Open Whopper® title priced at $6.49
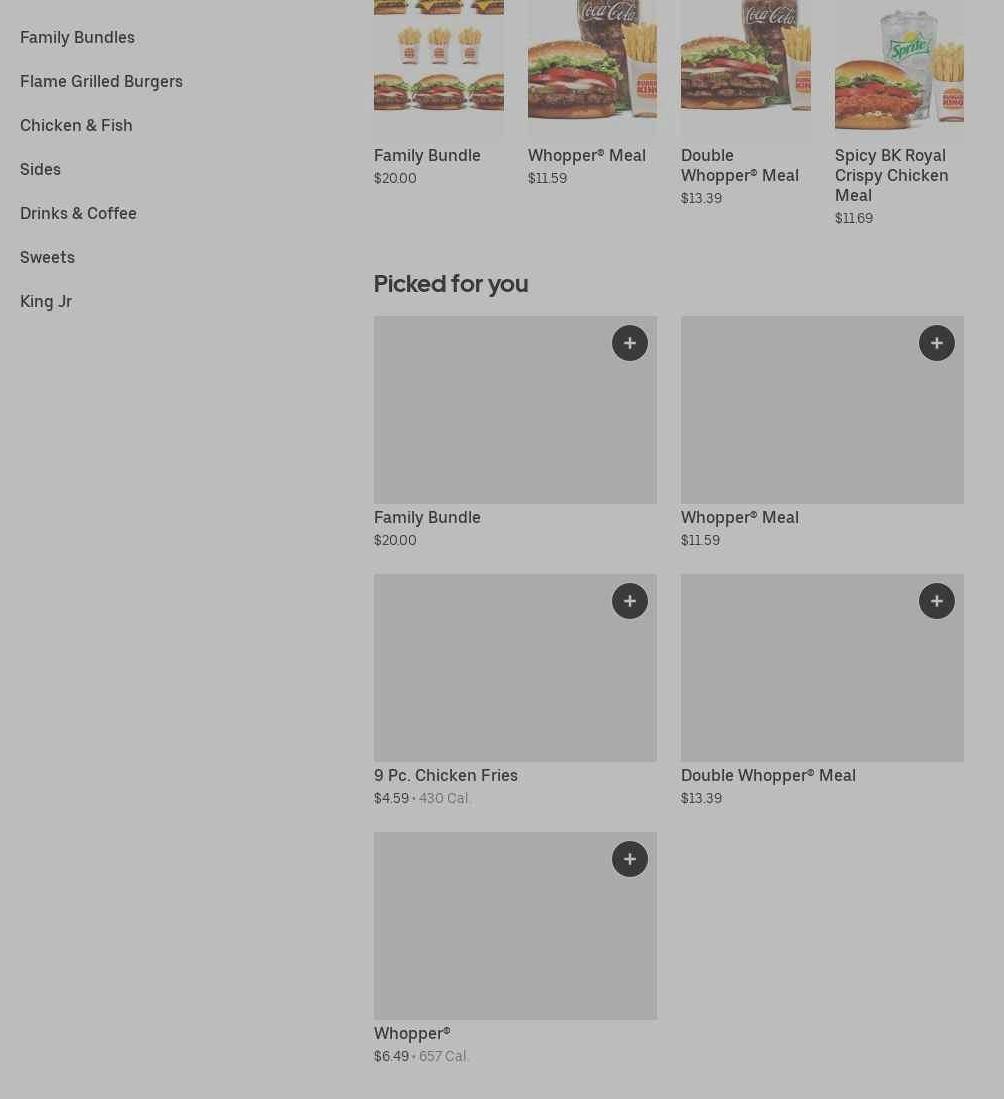Image resolution: width=1004 pixels, height=1099 pixels. [x=412, y=1033]
